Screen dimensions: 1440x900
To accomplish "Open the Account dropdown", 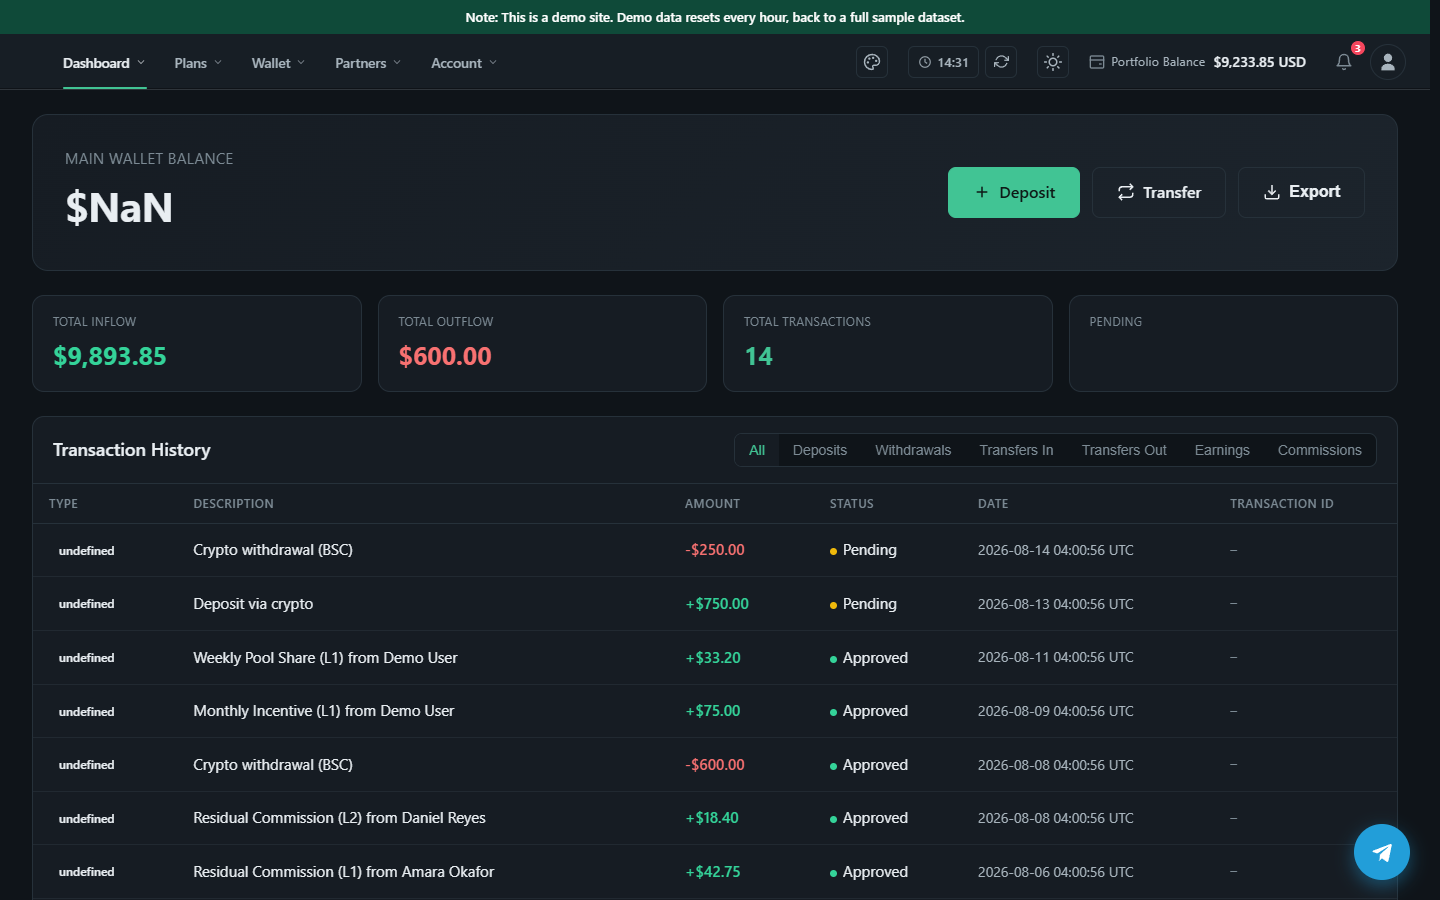I will (464, 63).
